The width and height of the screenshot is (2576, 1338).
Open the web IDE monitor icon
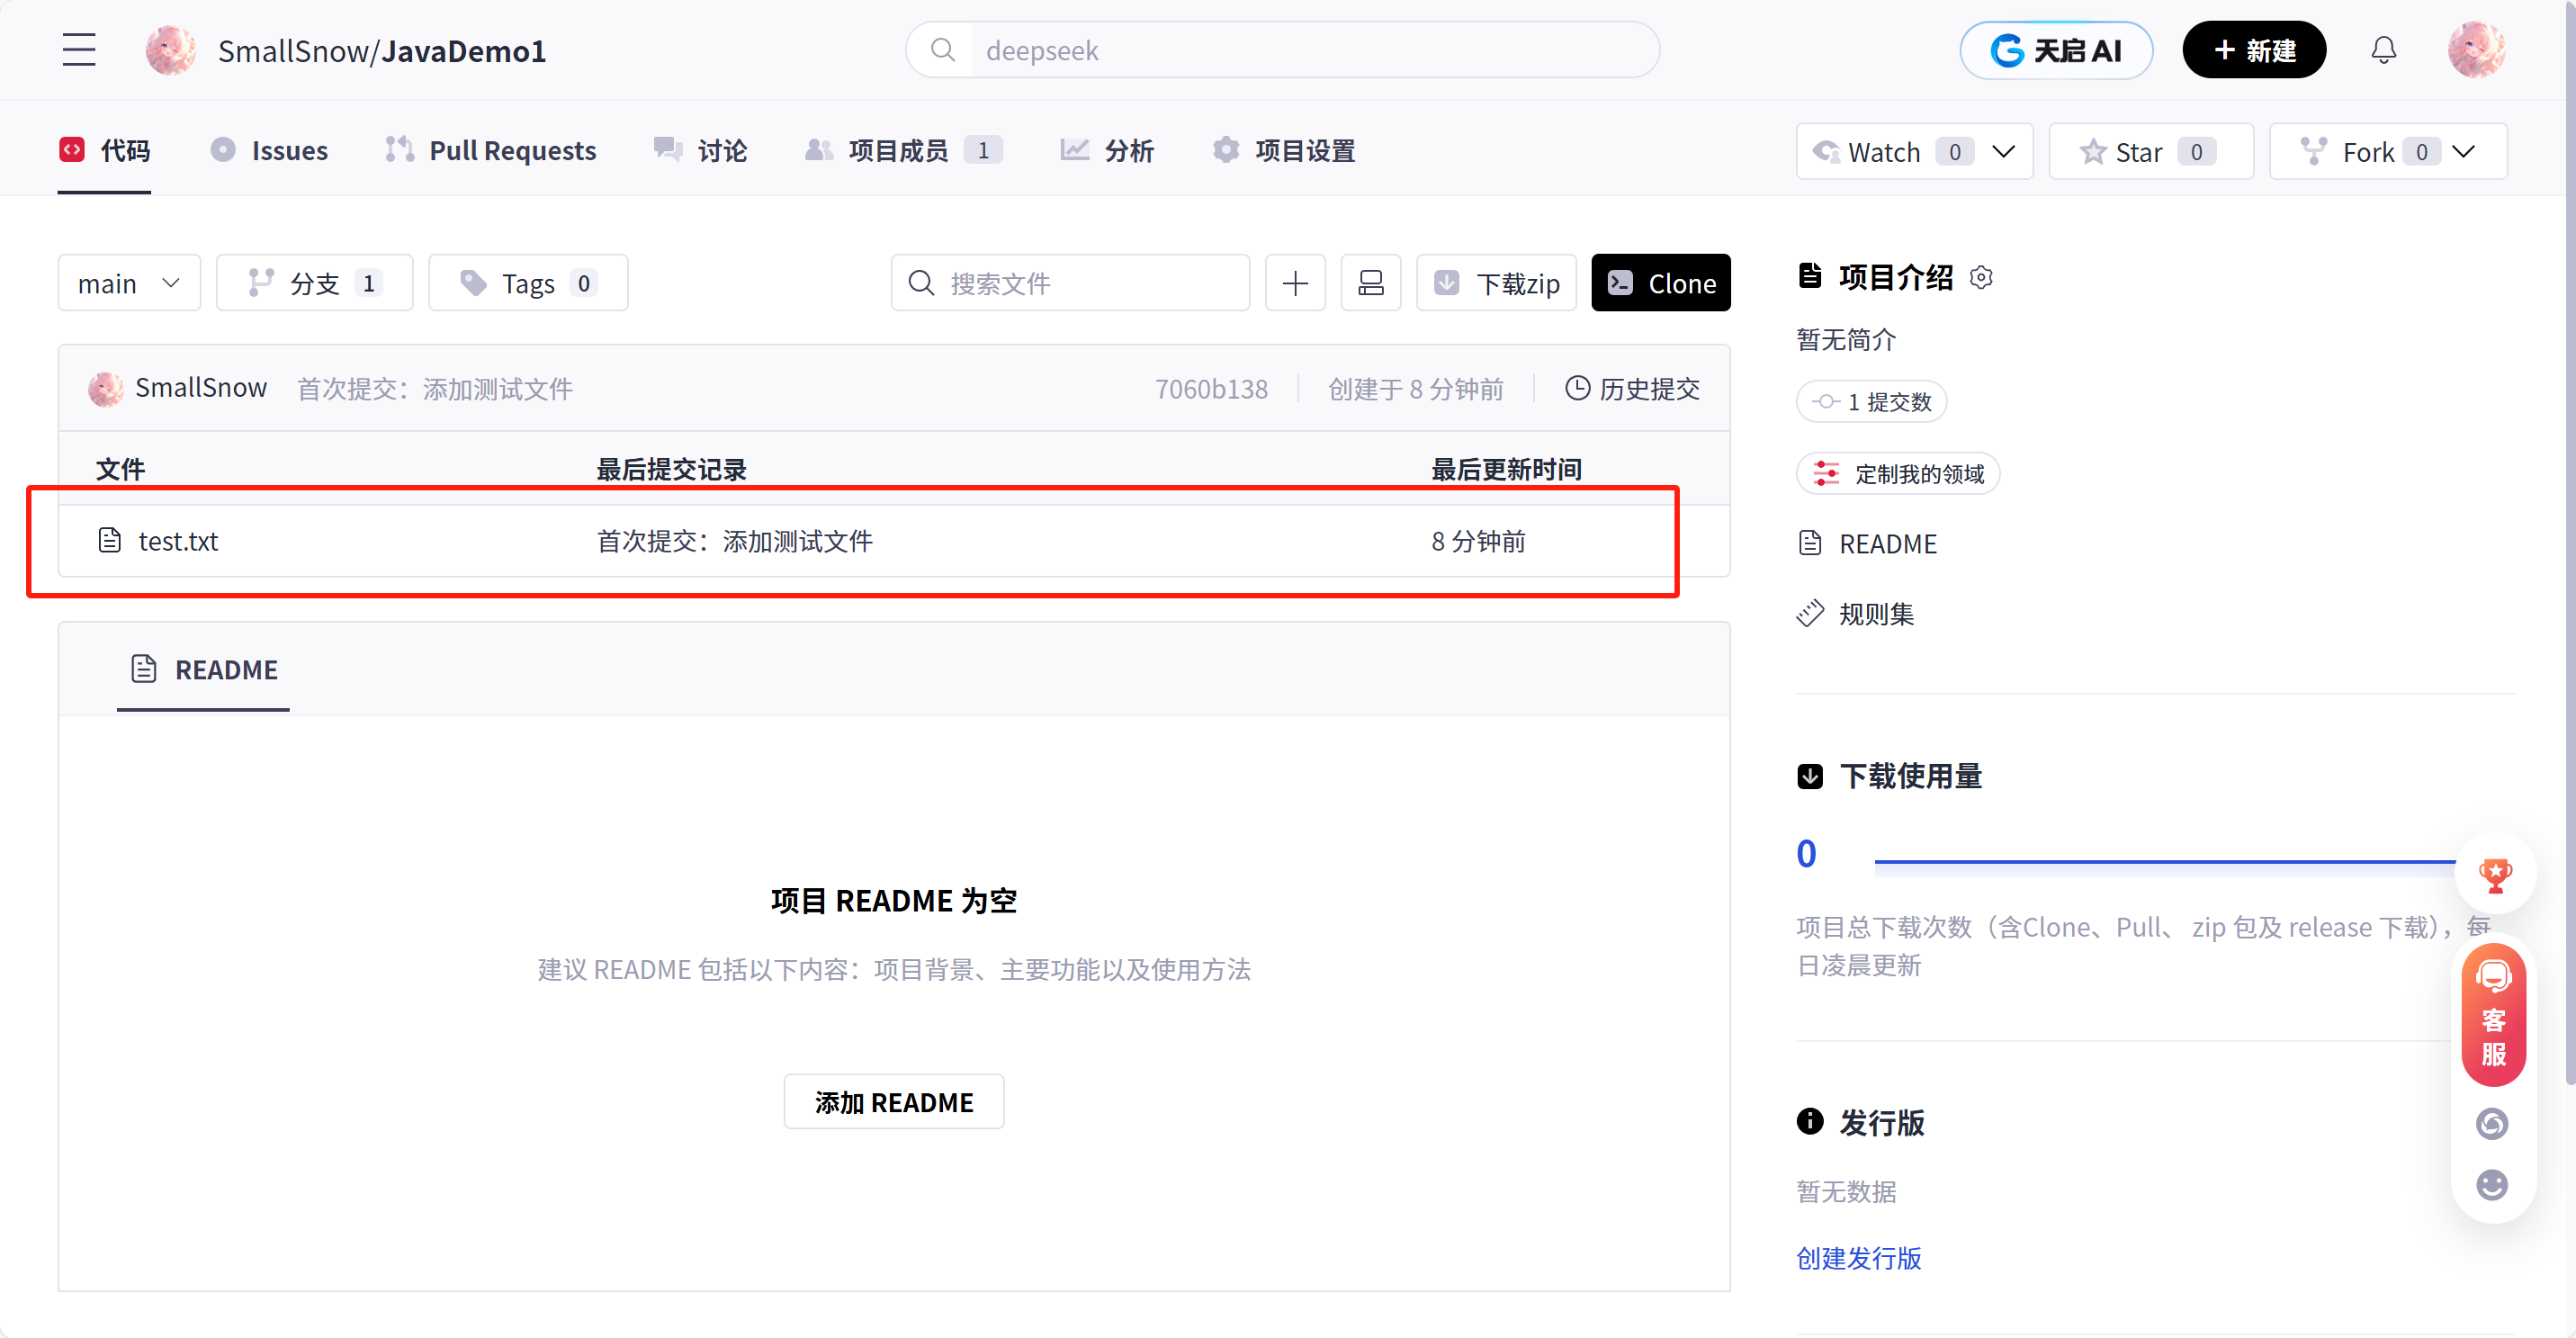pyautogui.click(x=1370, y=283)
